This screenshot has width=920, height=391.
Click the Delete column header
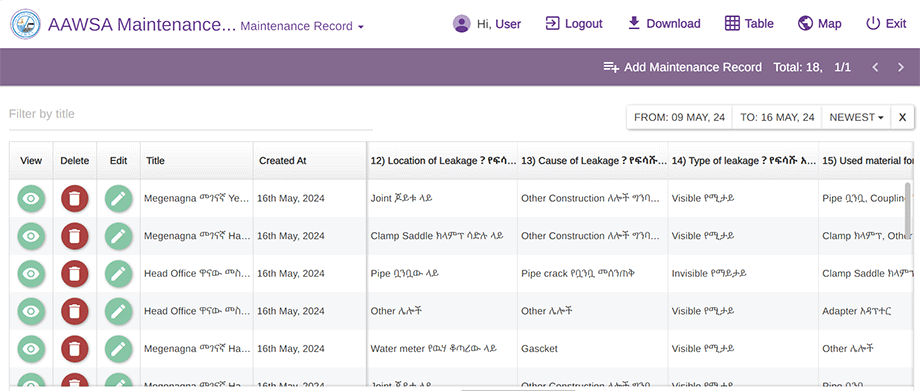pyautogui.click(x=75, y=160)
